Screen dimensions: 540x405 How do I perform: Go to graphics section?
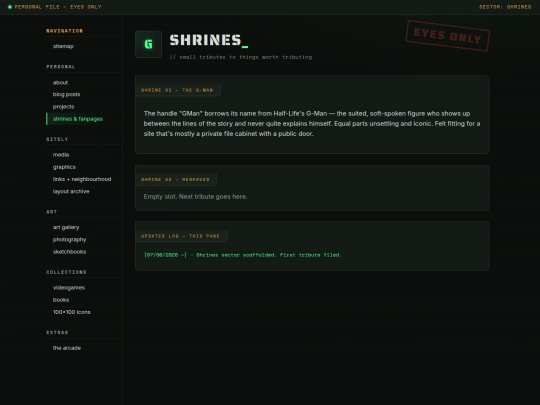tap(64, 167)
